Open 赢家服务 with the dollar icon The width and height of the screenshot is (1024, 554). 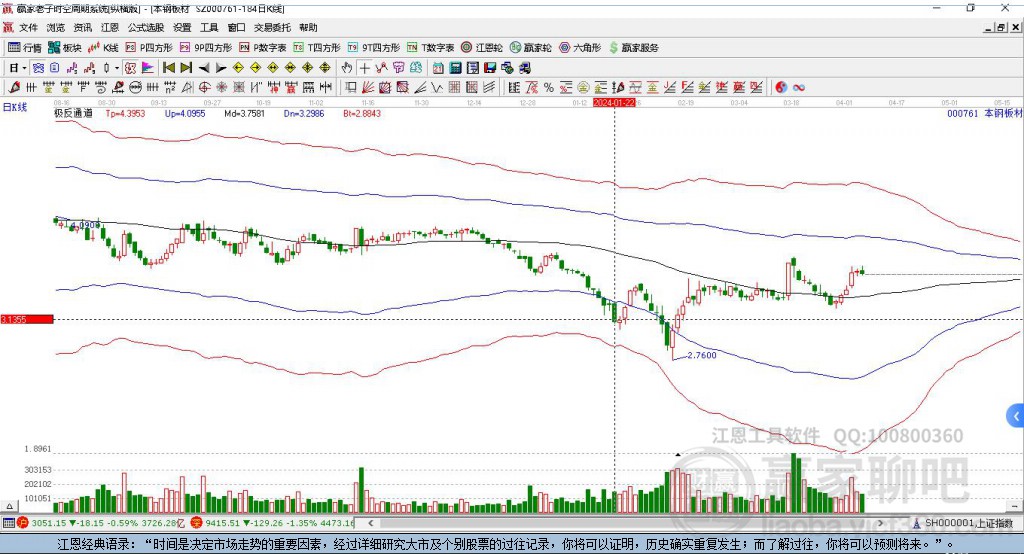click(634, 48)
